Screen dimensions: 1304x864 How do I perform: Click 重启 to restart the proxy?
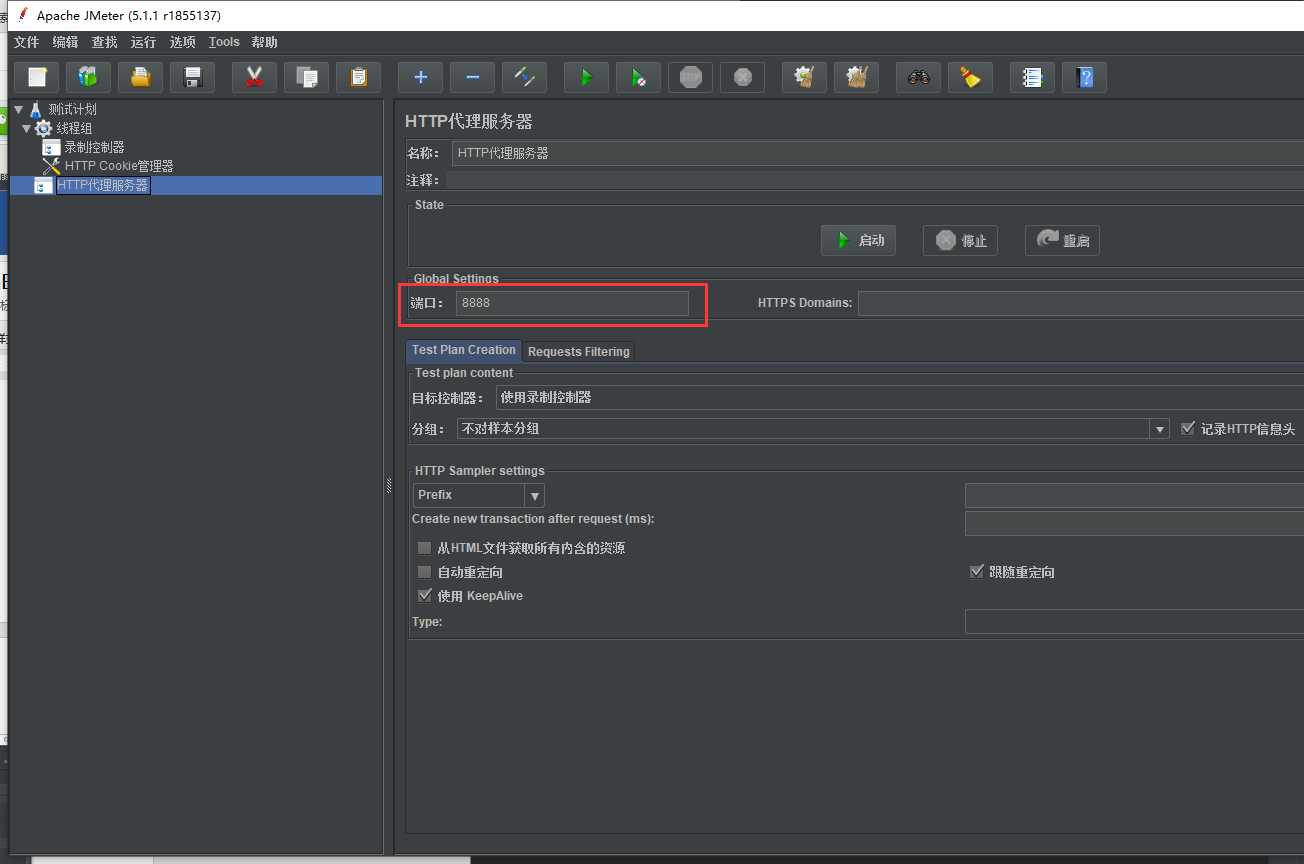point(1062,240)
